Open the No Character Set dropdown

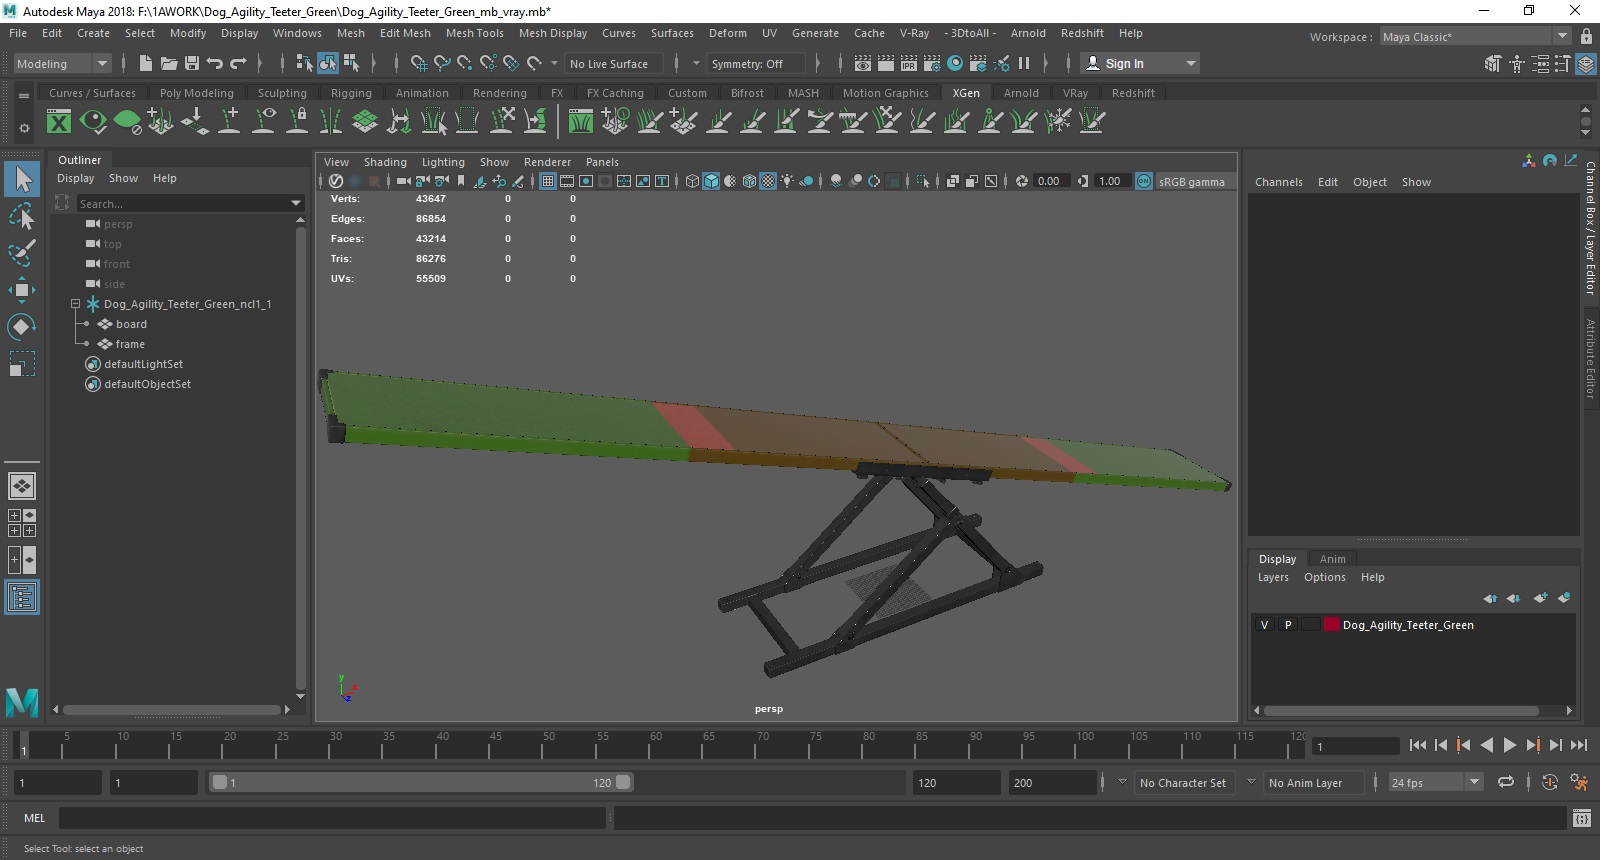tap(1185, 783)
